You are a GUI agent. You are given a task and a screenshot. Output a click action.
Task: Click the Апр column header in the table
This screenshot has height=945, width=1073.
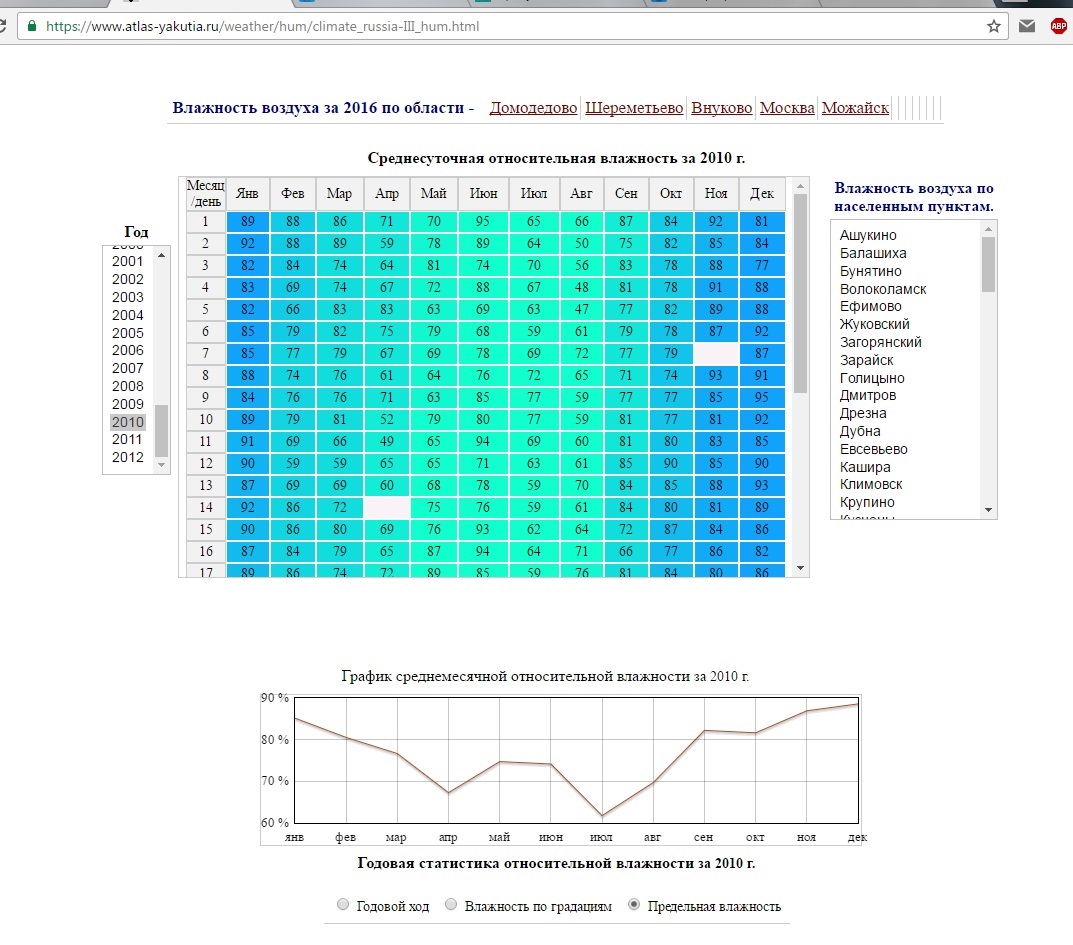[x=387, y=194]
